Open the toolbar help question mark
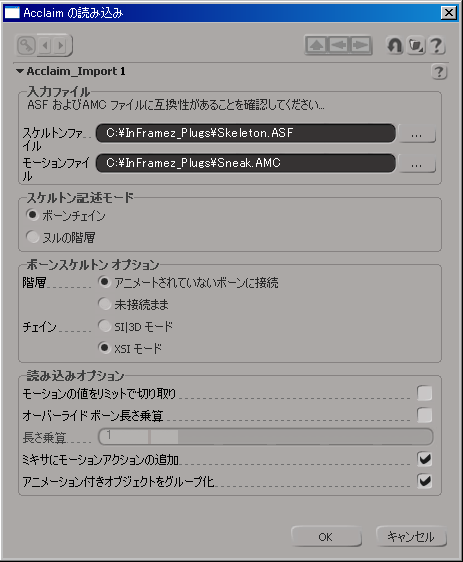 pos(436,46)
